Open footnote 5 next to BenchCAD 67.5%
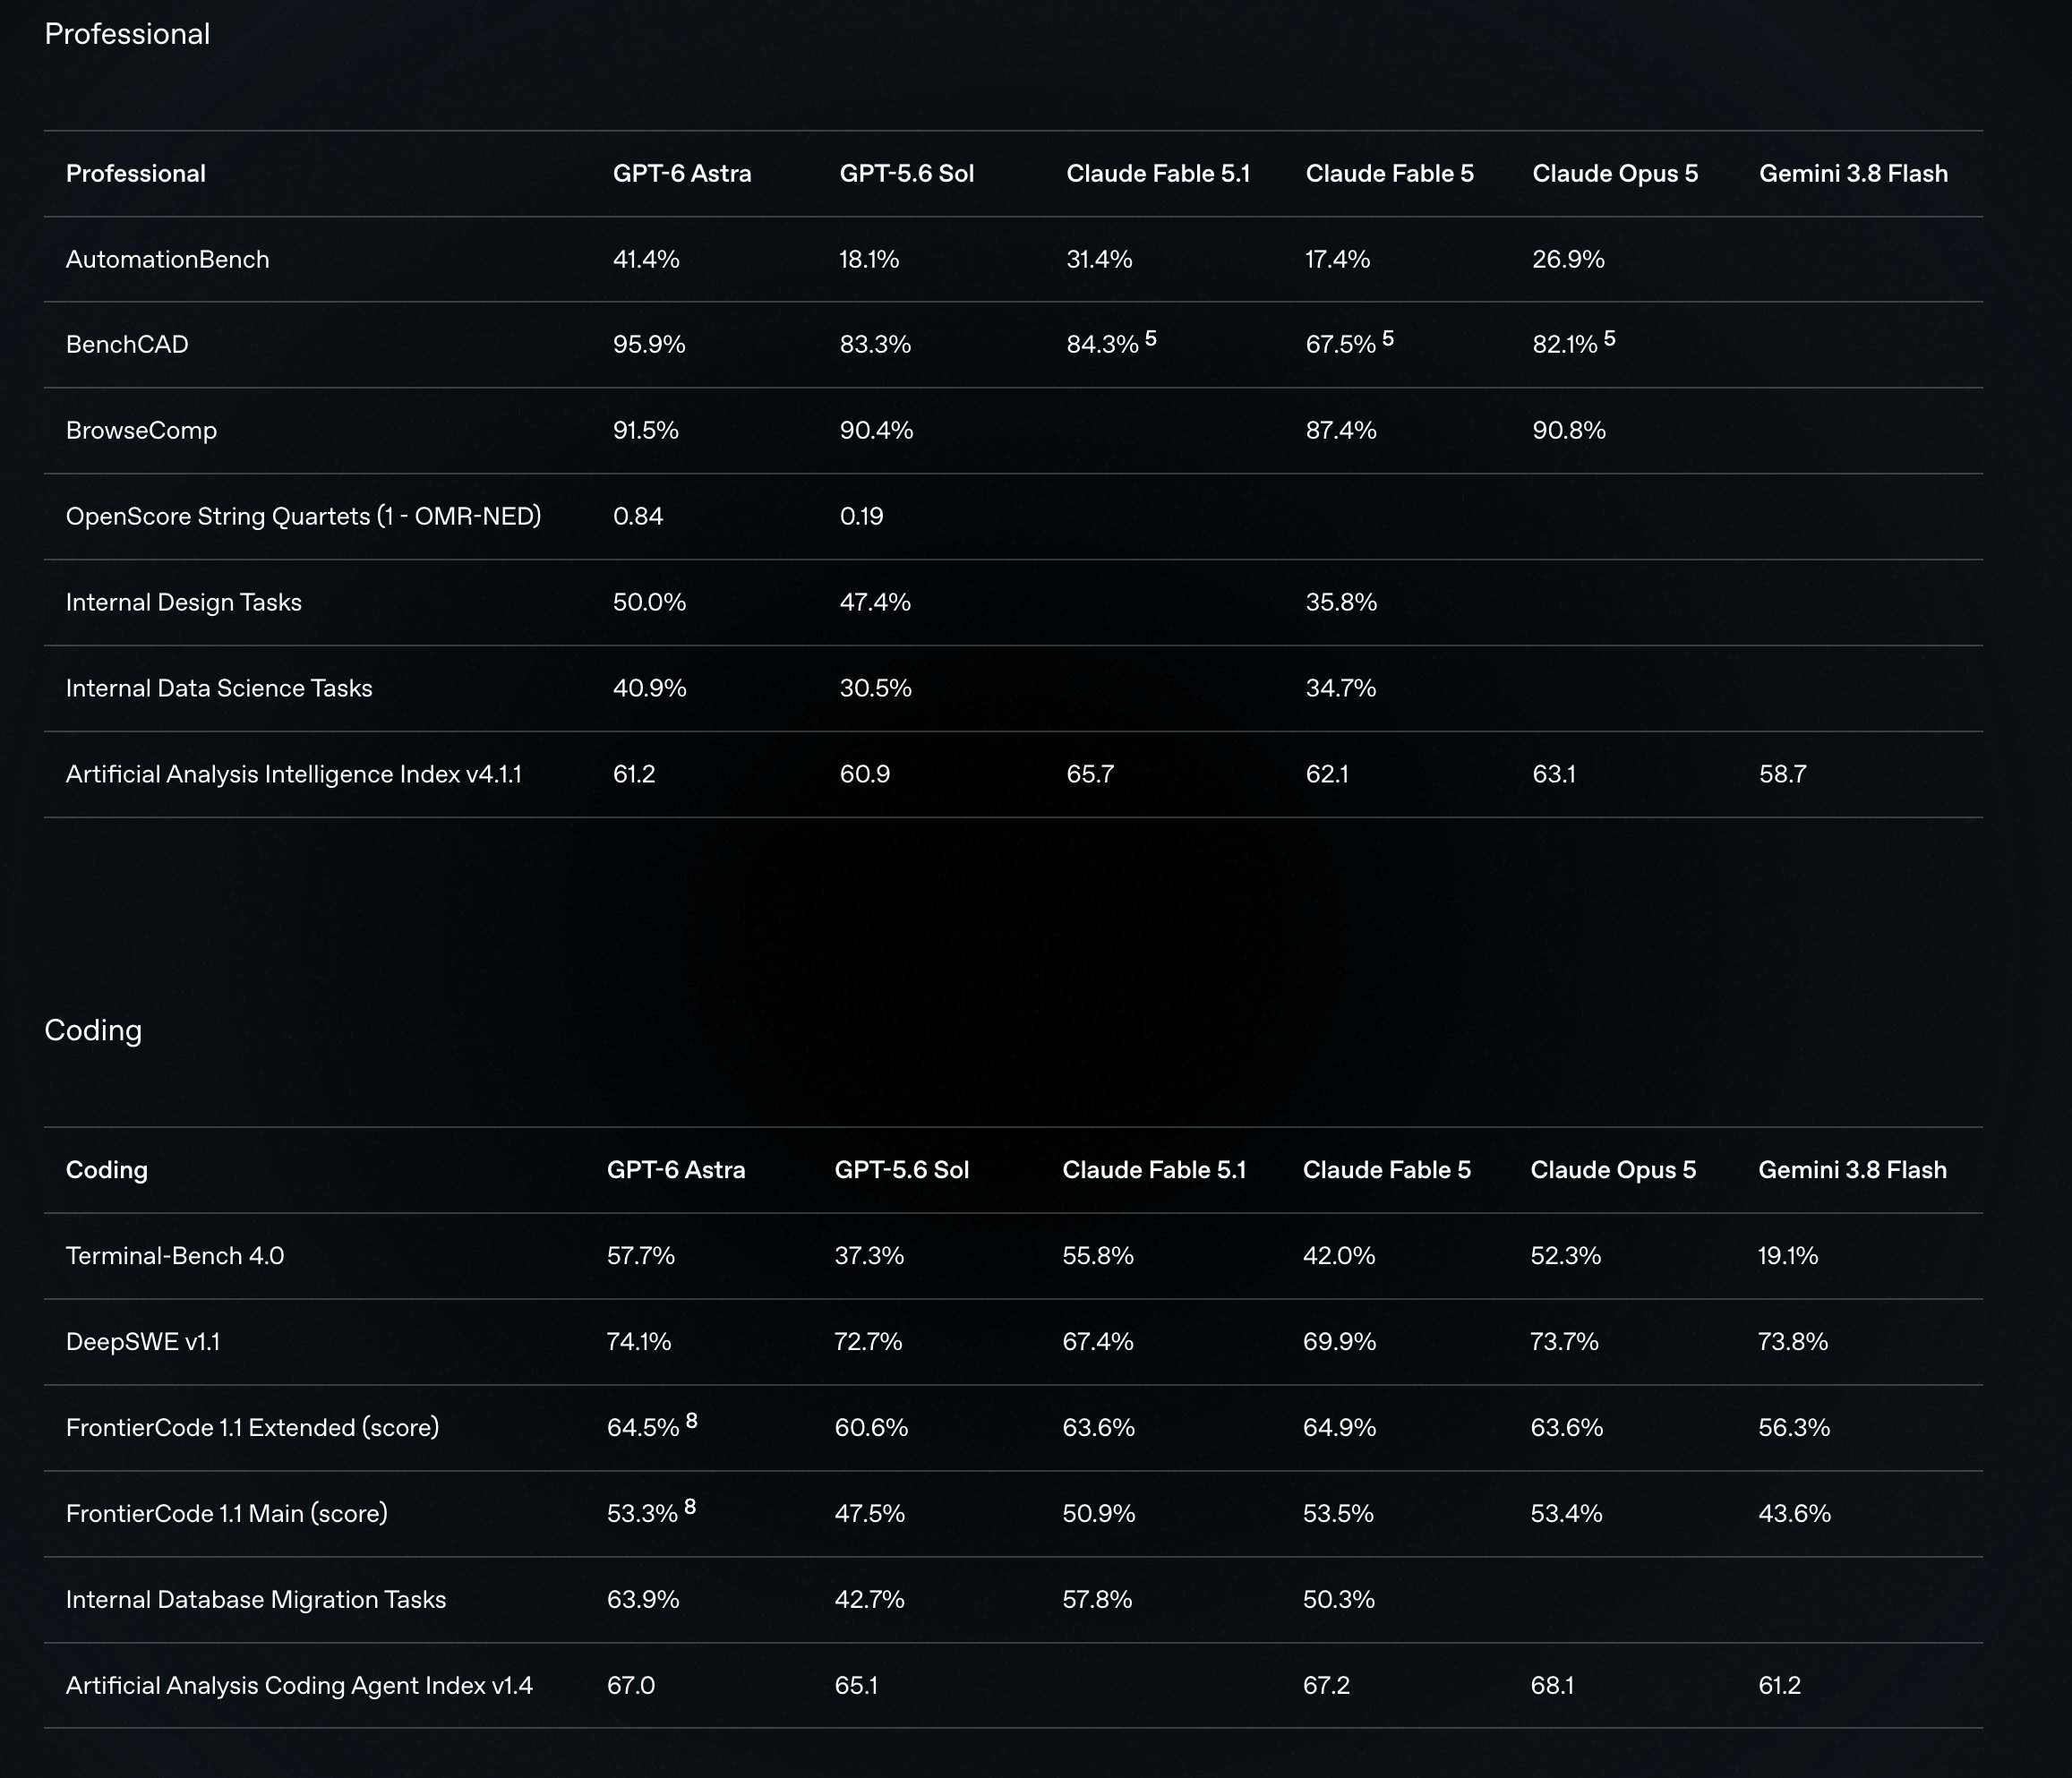 [x=1388, y=338]
